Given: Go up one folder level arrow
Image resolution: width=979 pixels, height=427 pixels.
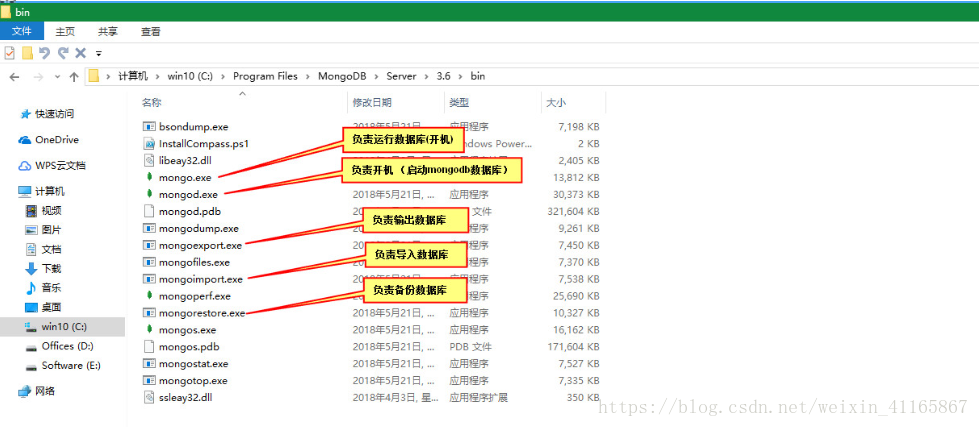Looking at the screenshot, I should (74, 77).
